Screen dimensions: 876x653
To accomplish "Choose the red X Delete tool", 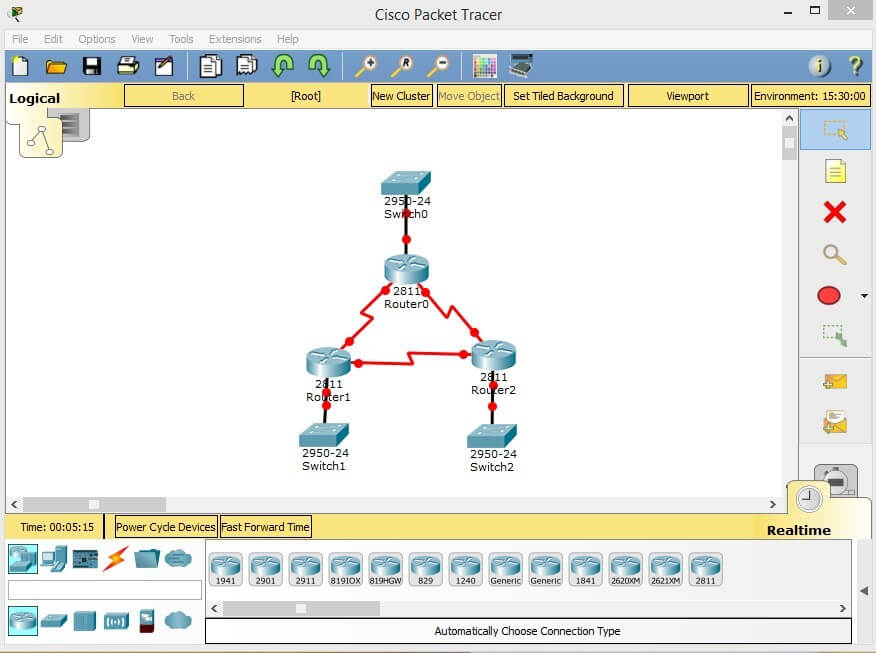I will tap(835, 212).
